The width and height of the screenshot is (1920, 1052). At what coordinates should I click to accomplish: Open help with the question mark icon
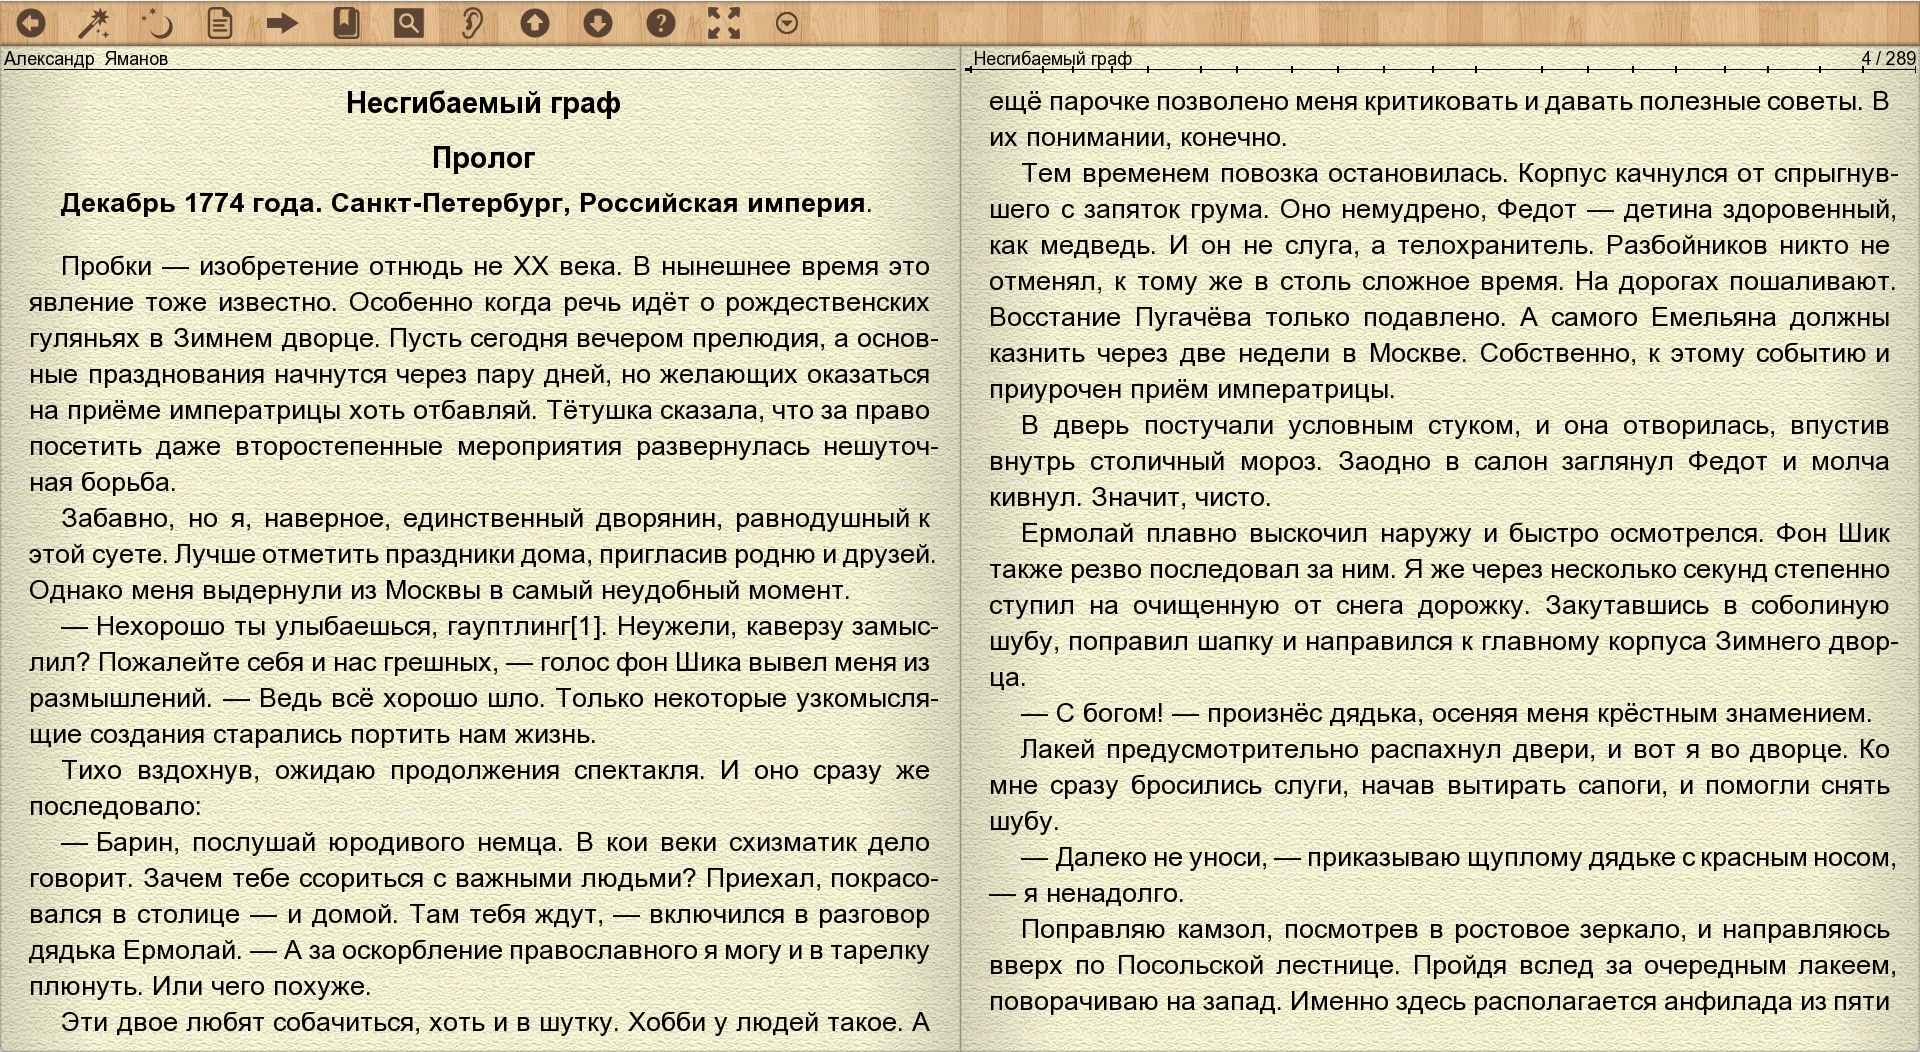tap(661, 23)
